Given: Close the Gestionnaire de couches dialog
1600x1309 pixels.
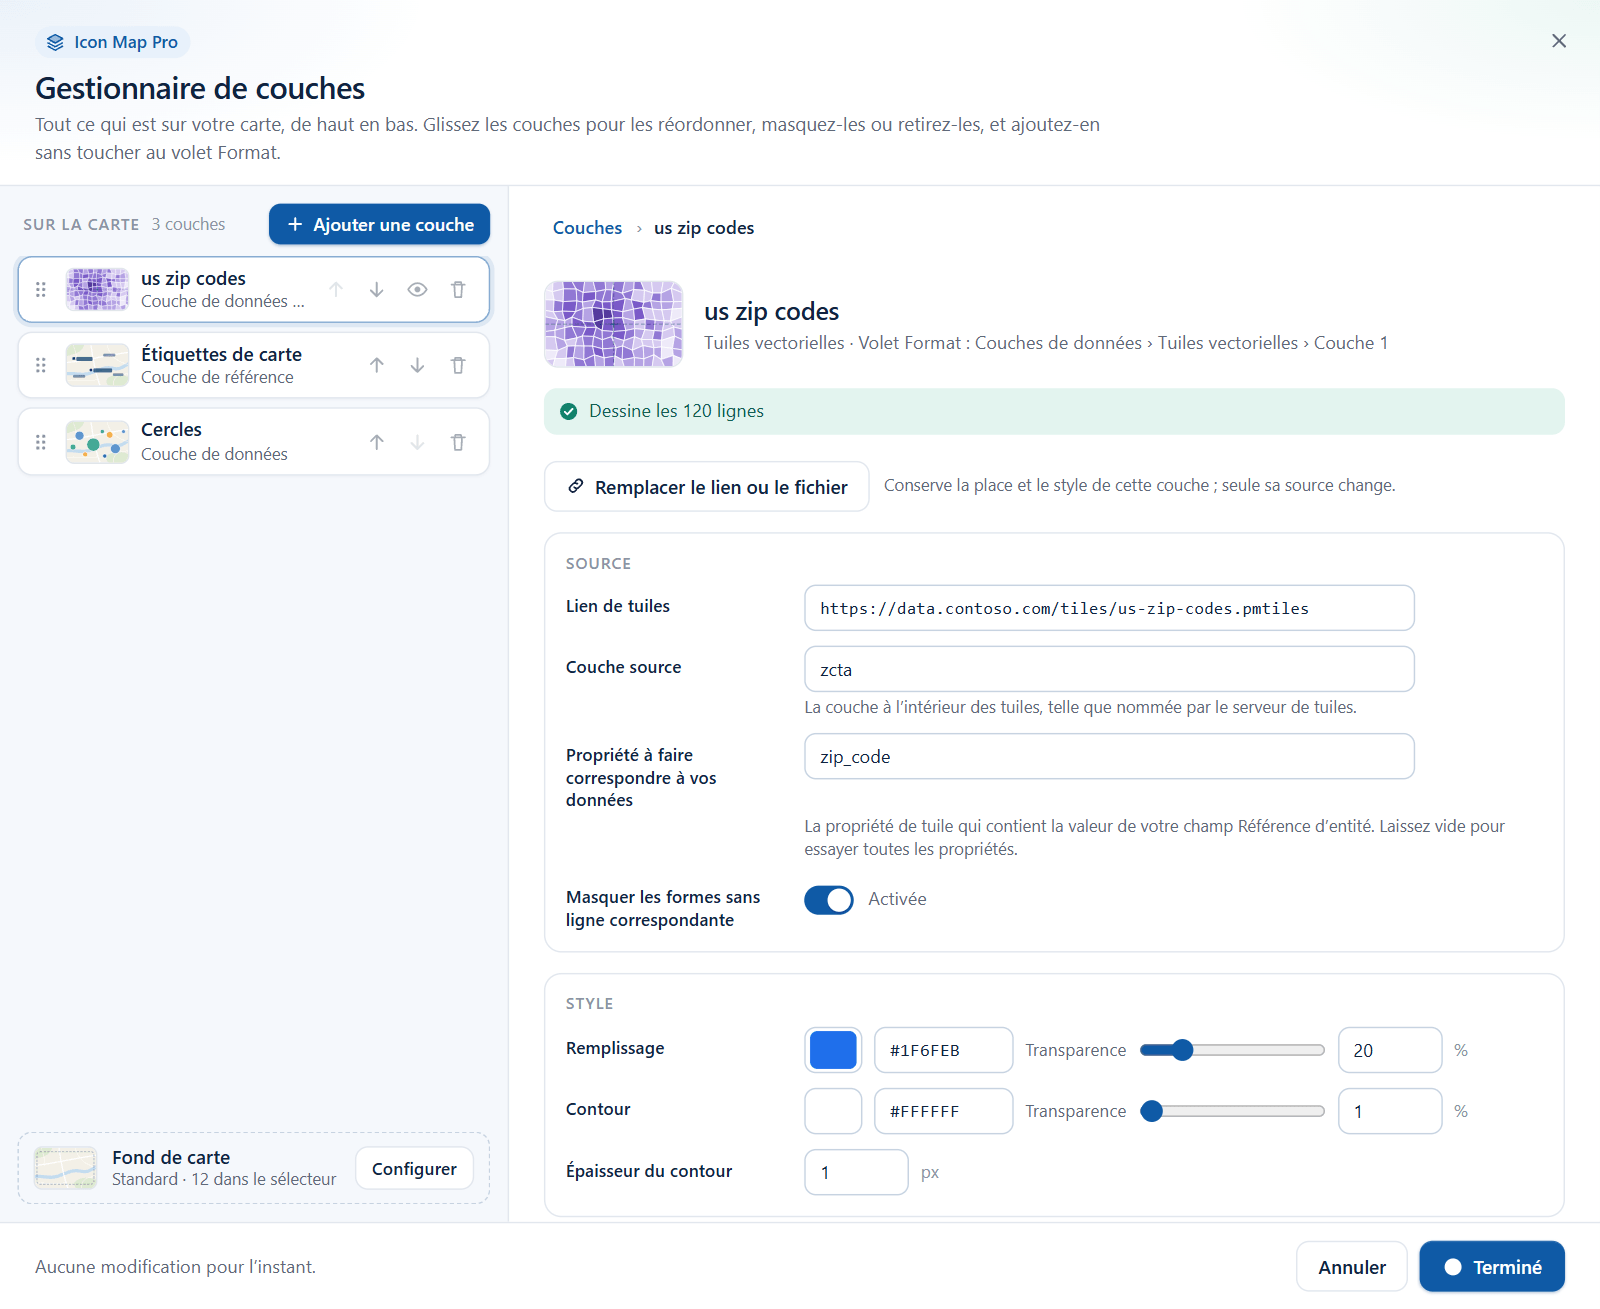Looking at the screenshot, I should [1559, 41].
